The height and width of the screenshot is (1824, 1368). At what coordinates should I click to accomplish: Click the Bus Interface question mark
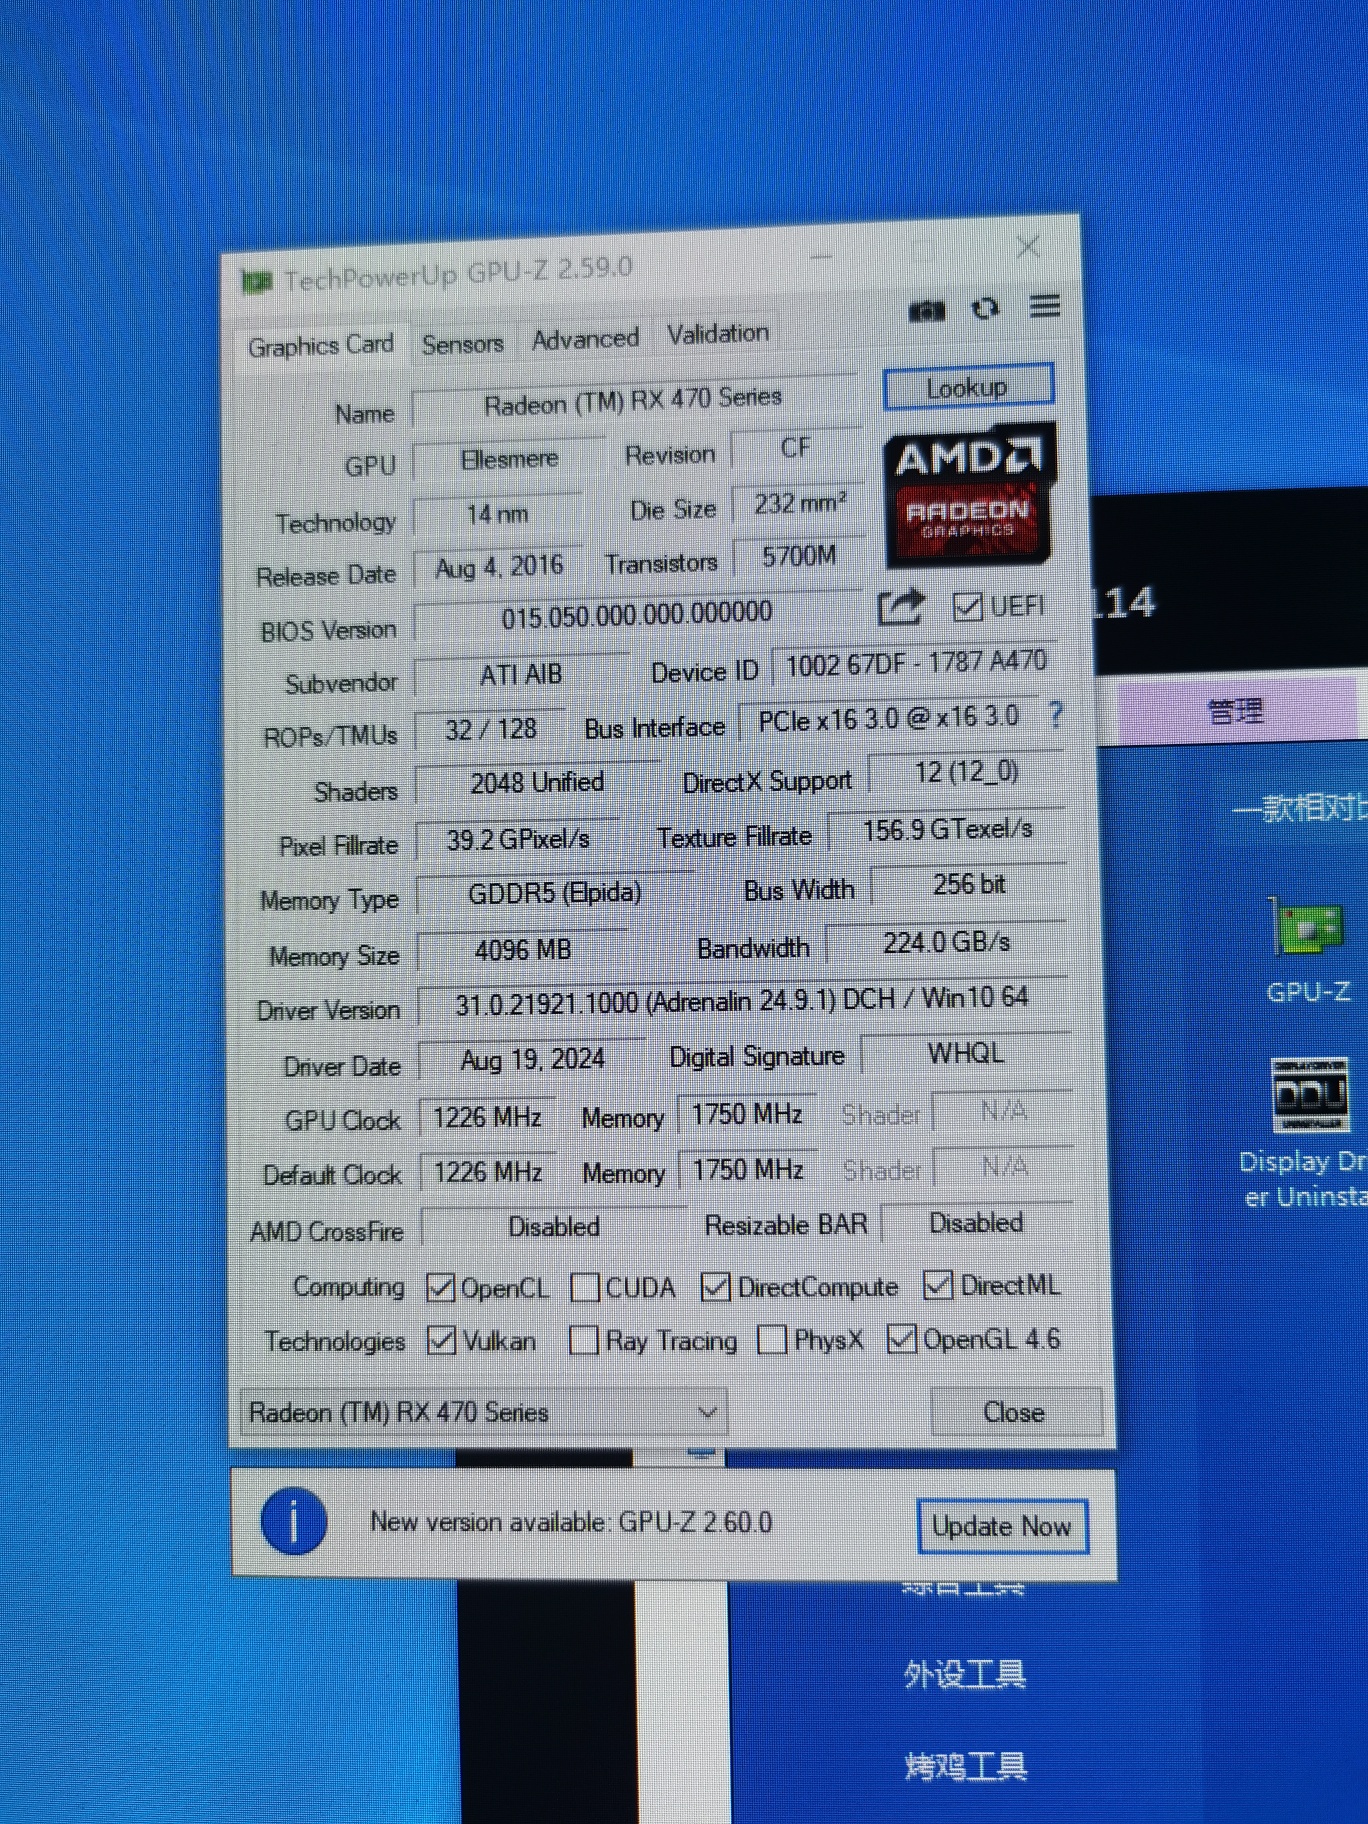[x=1056, y=715]
